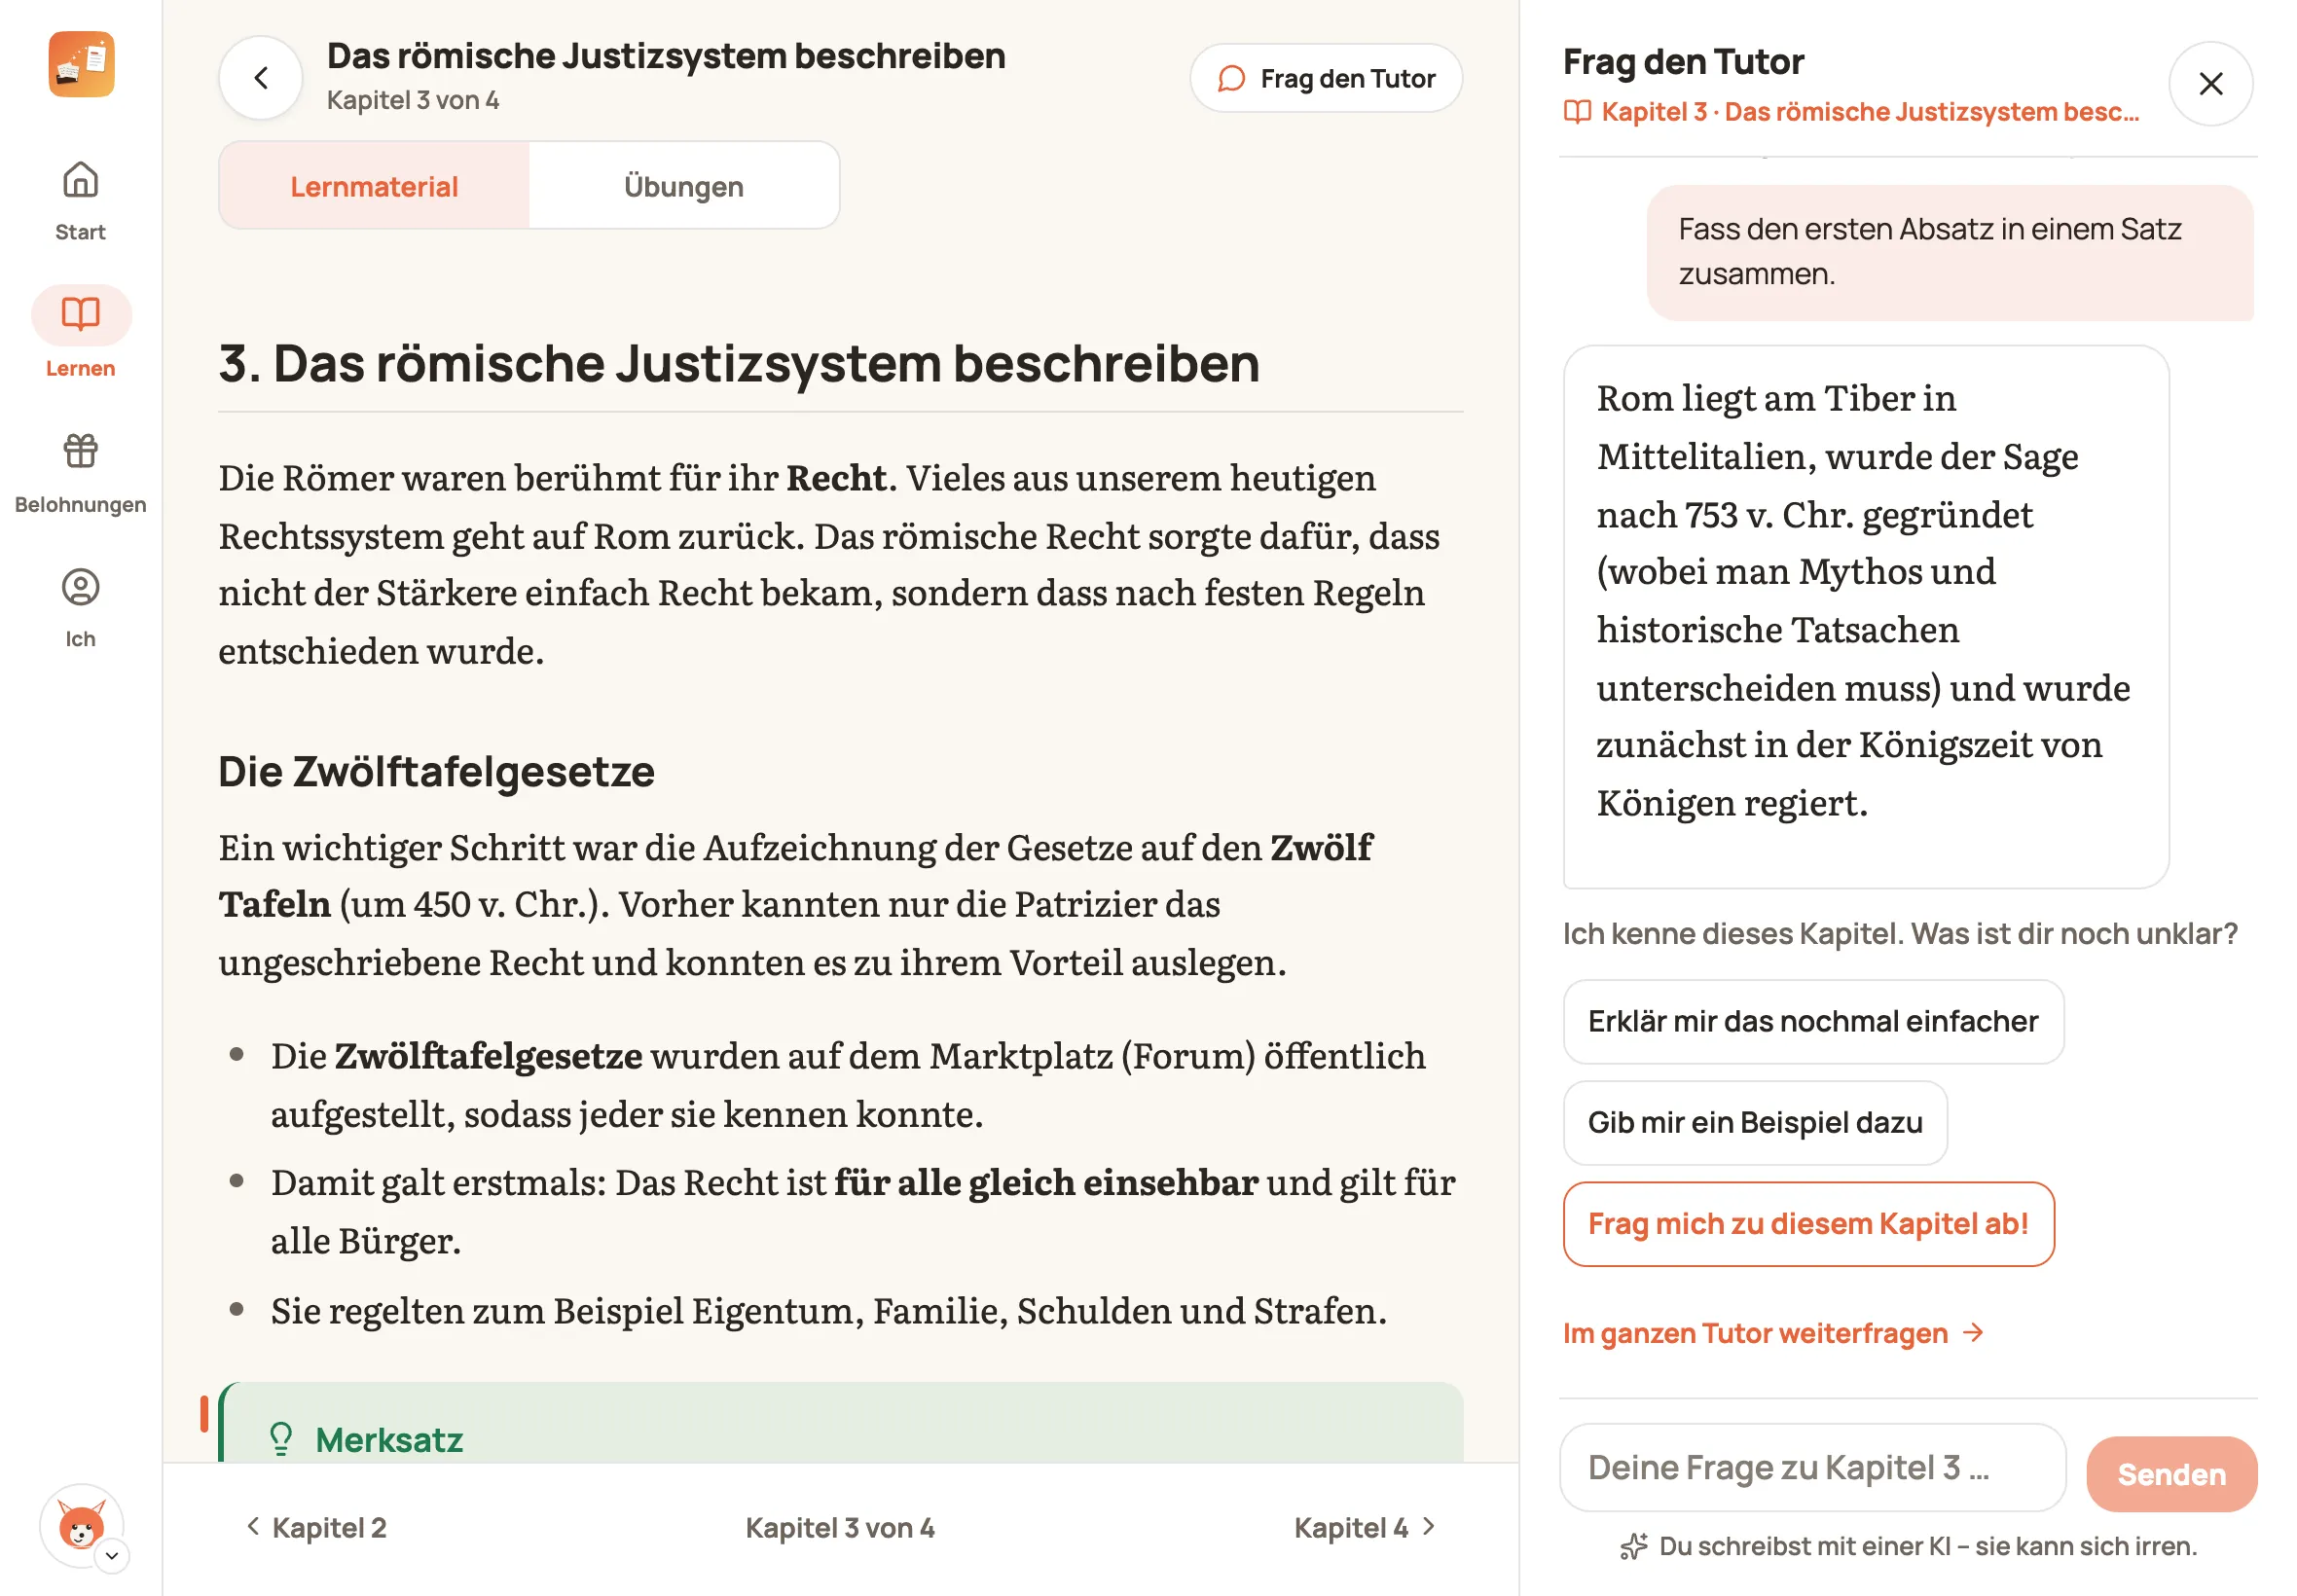This screenshot has height=1596, width=2297.
Task: Close the Frag den Tutor panel
Action: [2209, 83]
